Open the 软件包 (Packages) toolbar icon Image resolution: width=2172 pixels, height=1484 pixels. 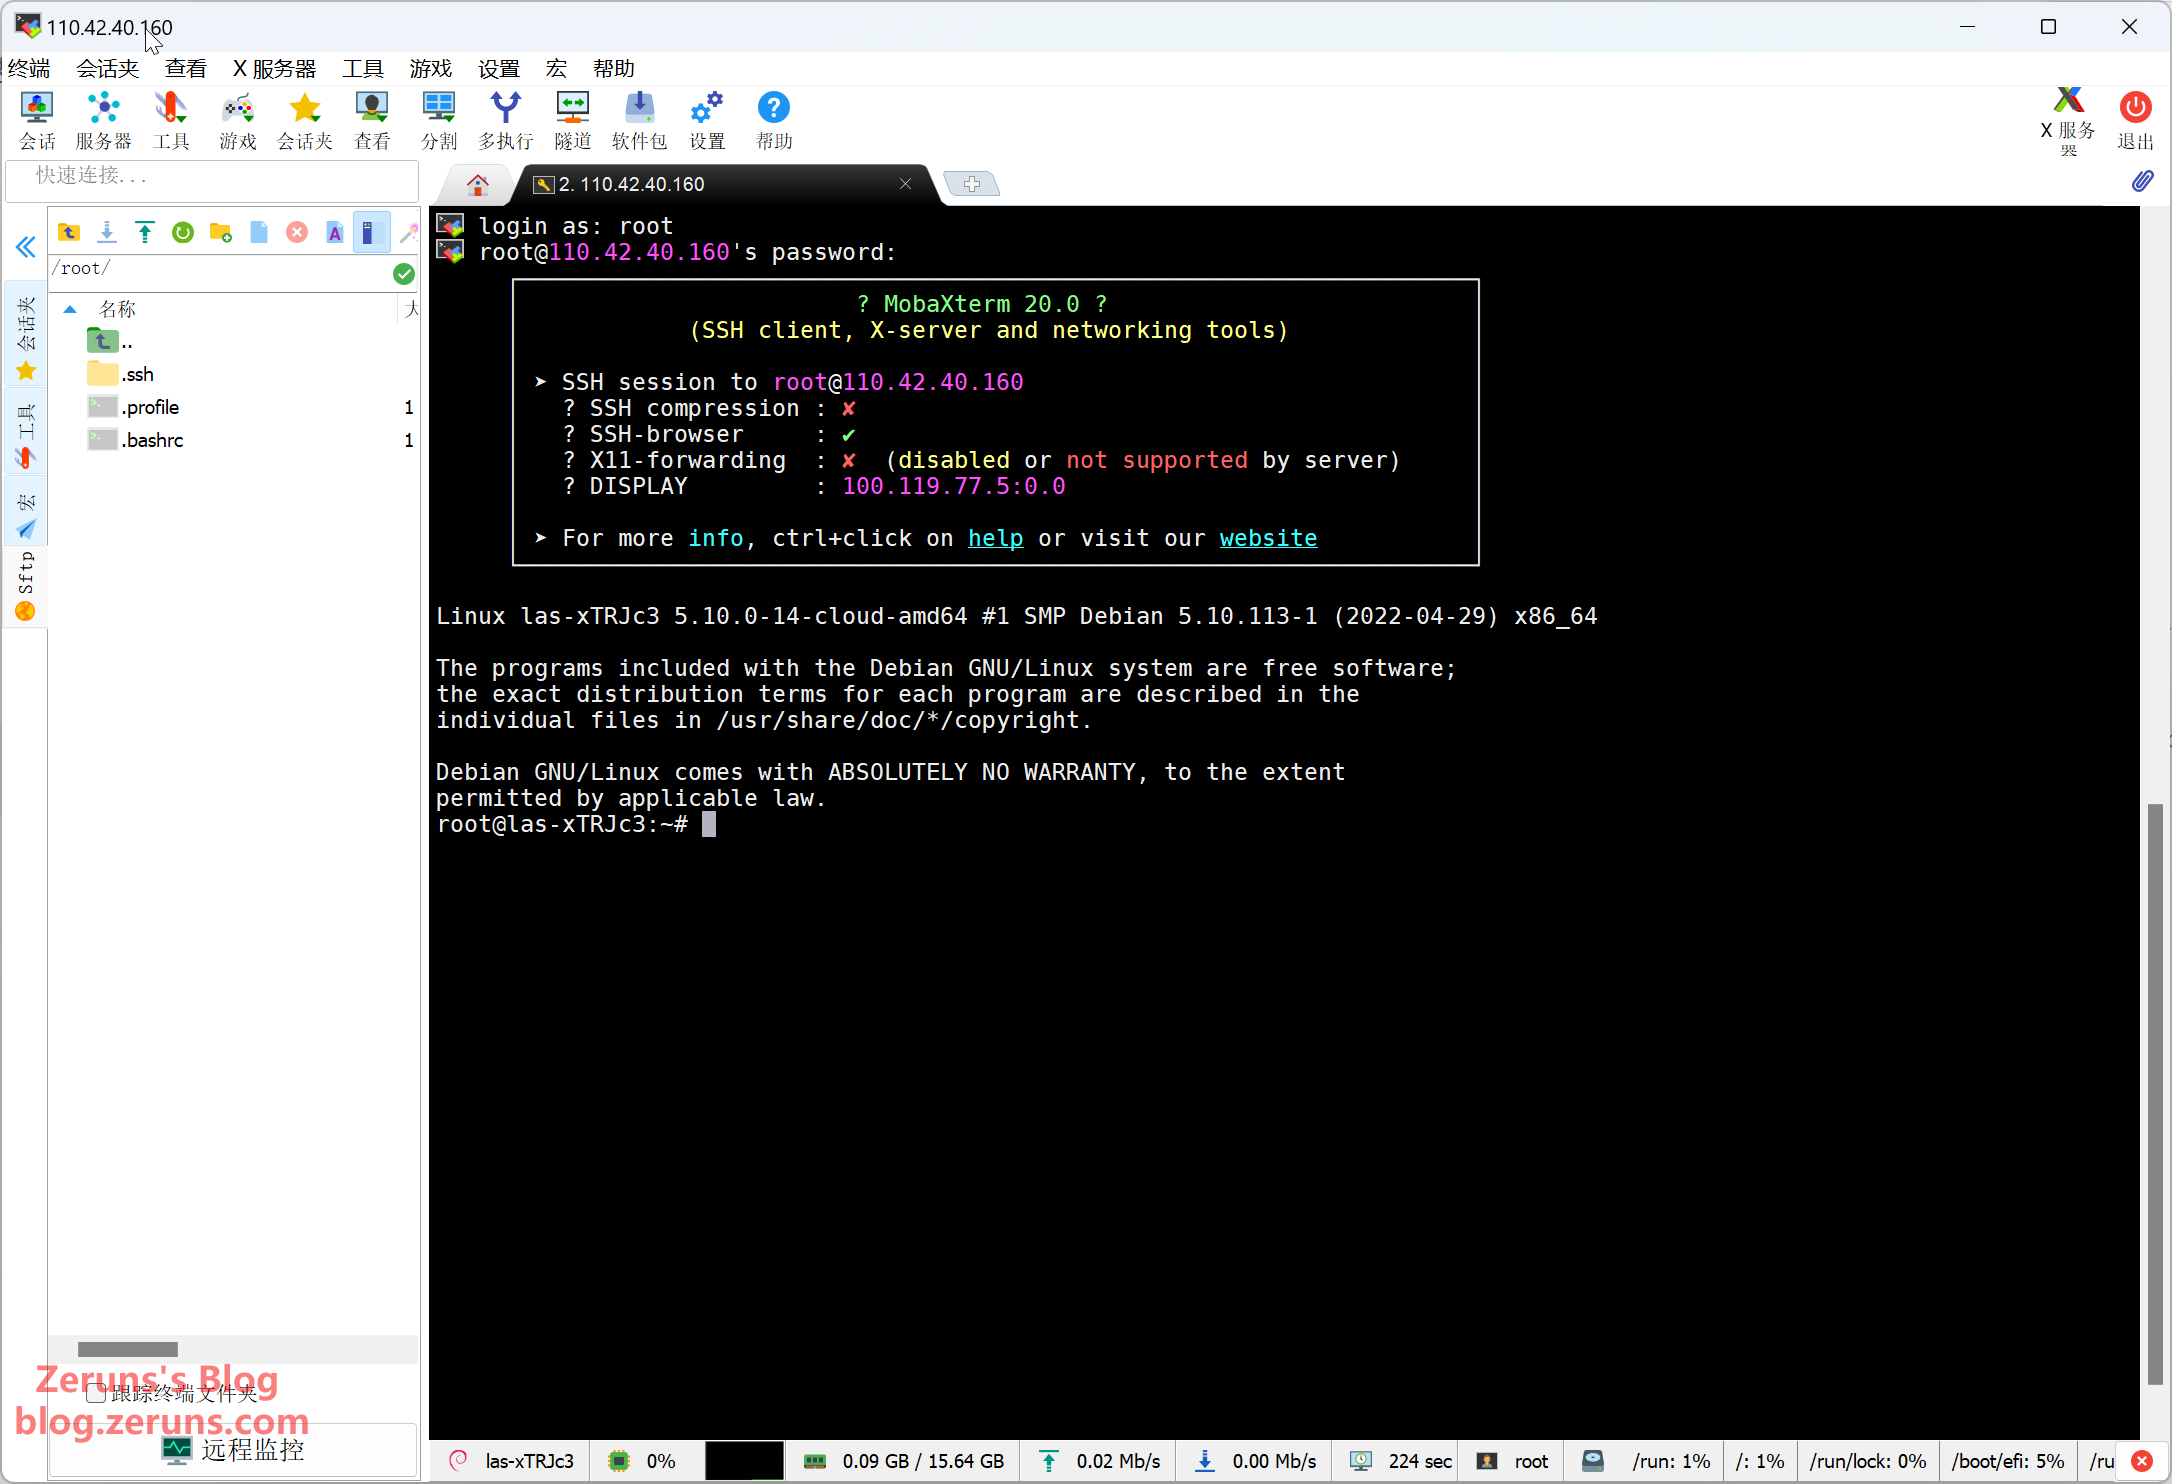click(640, 120)
